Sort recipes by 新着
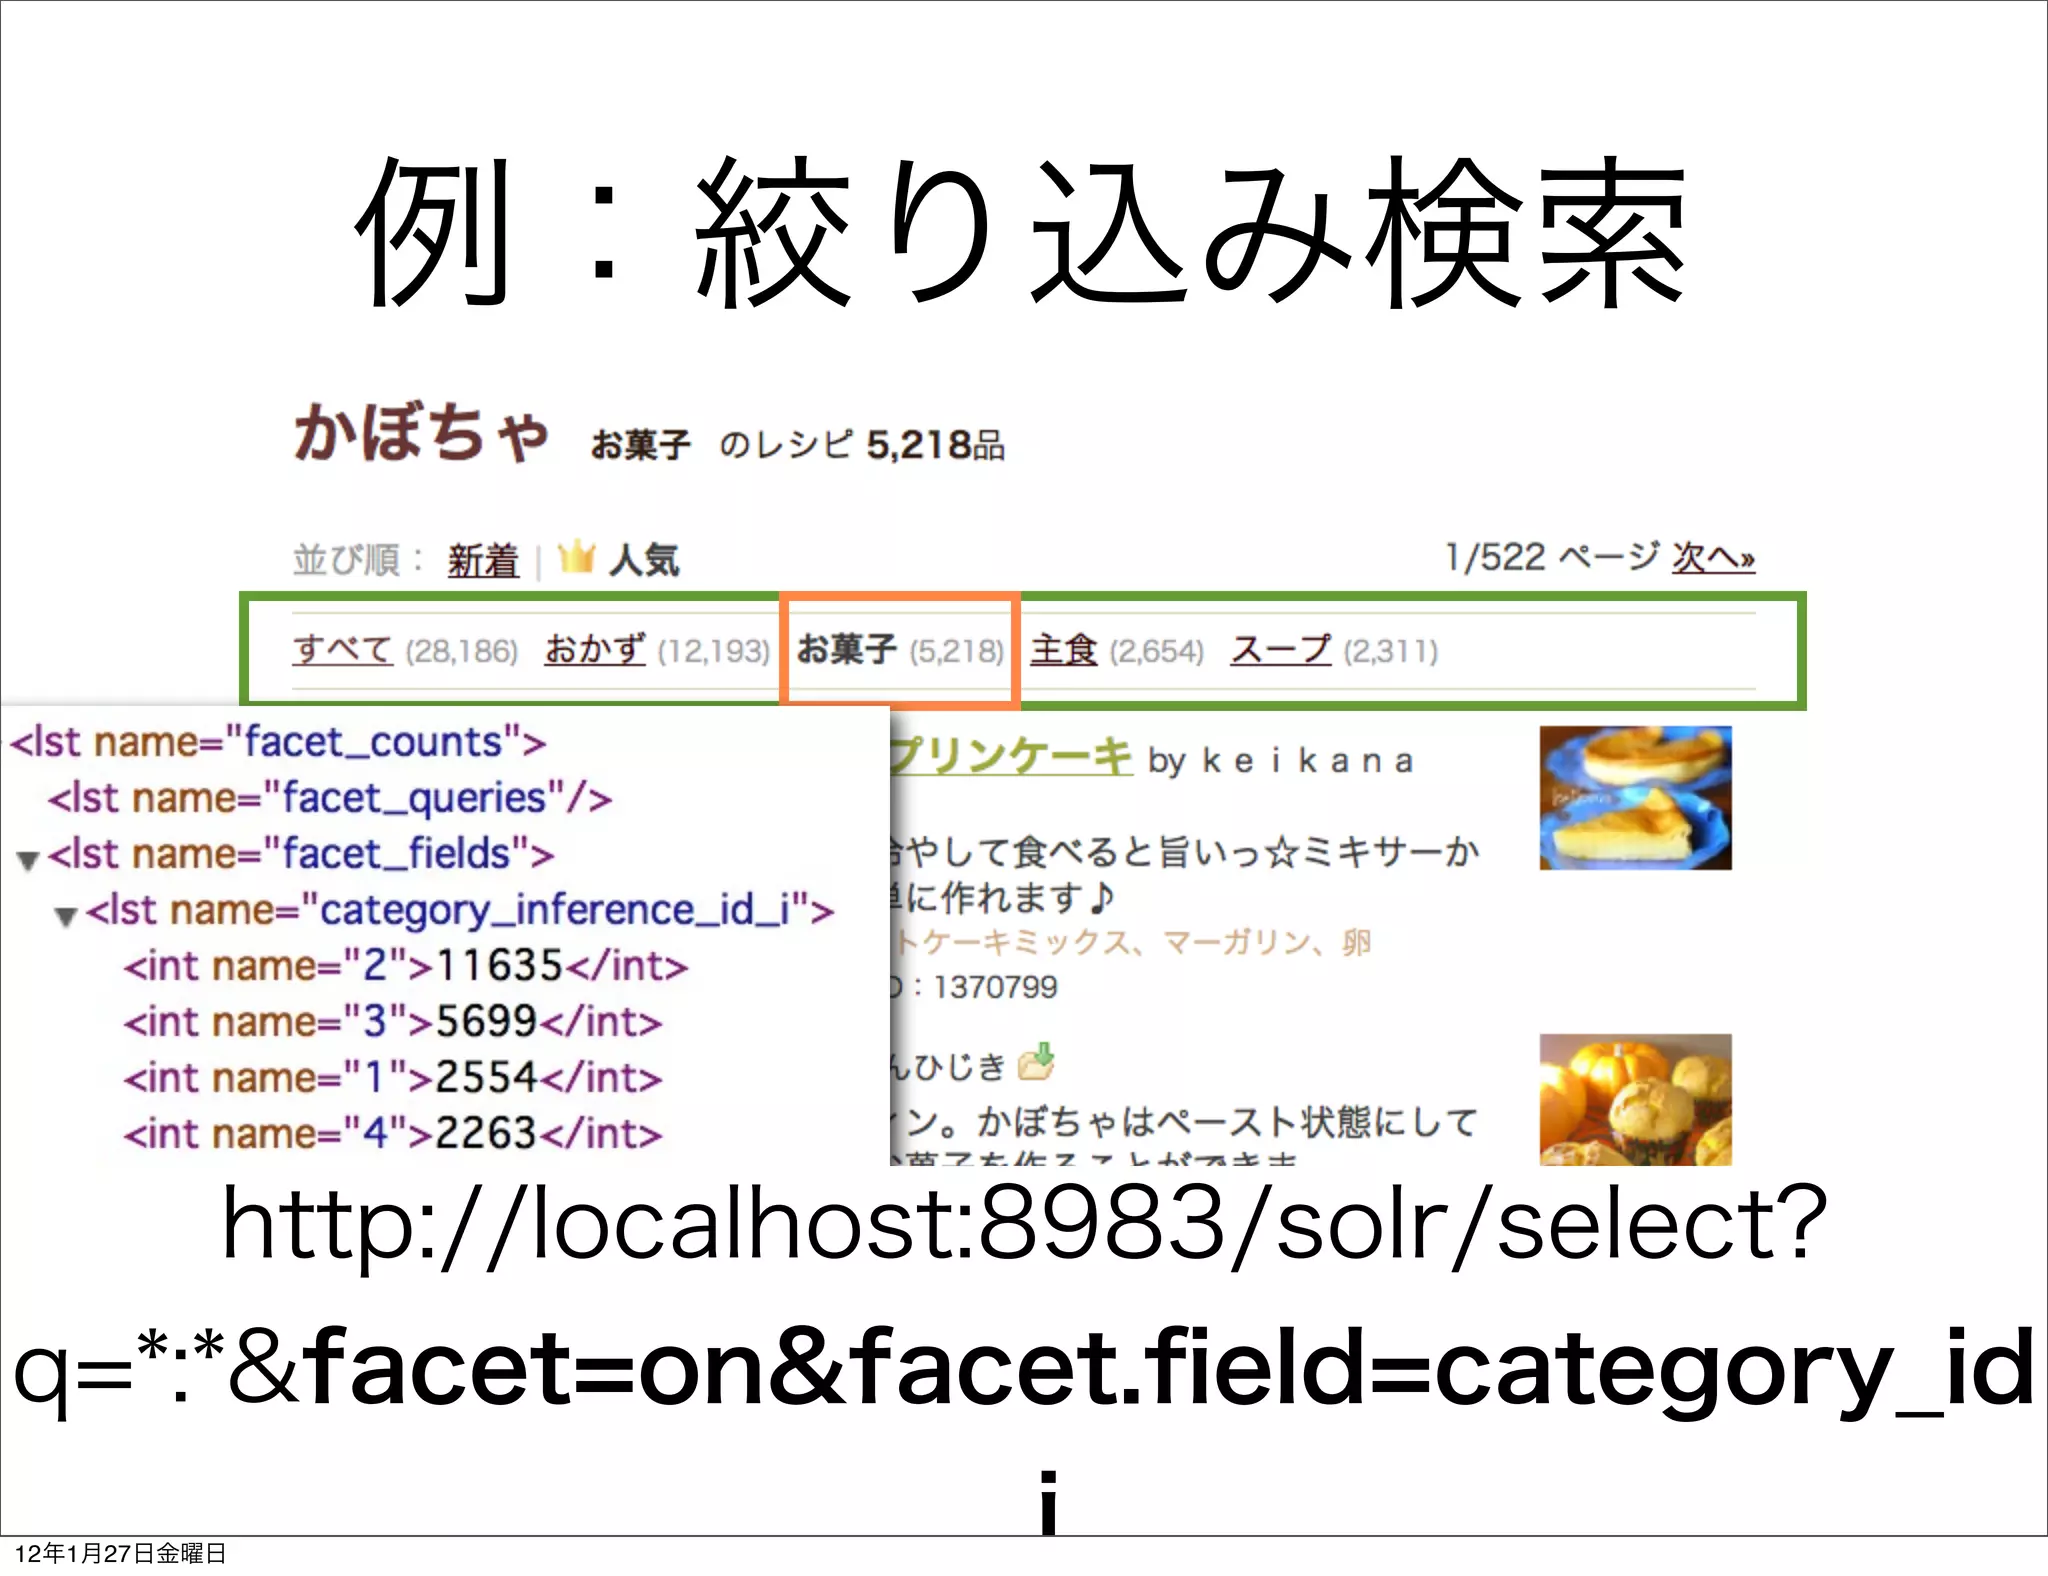The width and height of the screenshot is (2048, 1576). (483, 560)
